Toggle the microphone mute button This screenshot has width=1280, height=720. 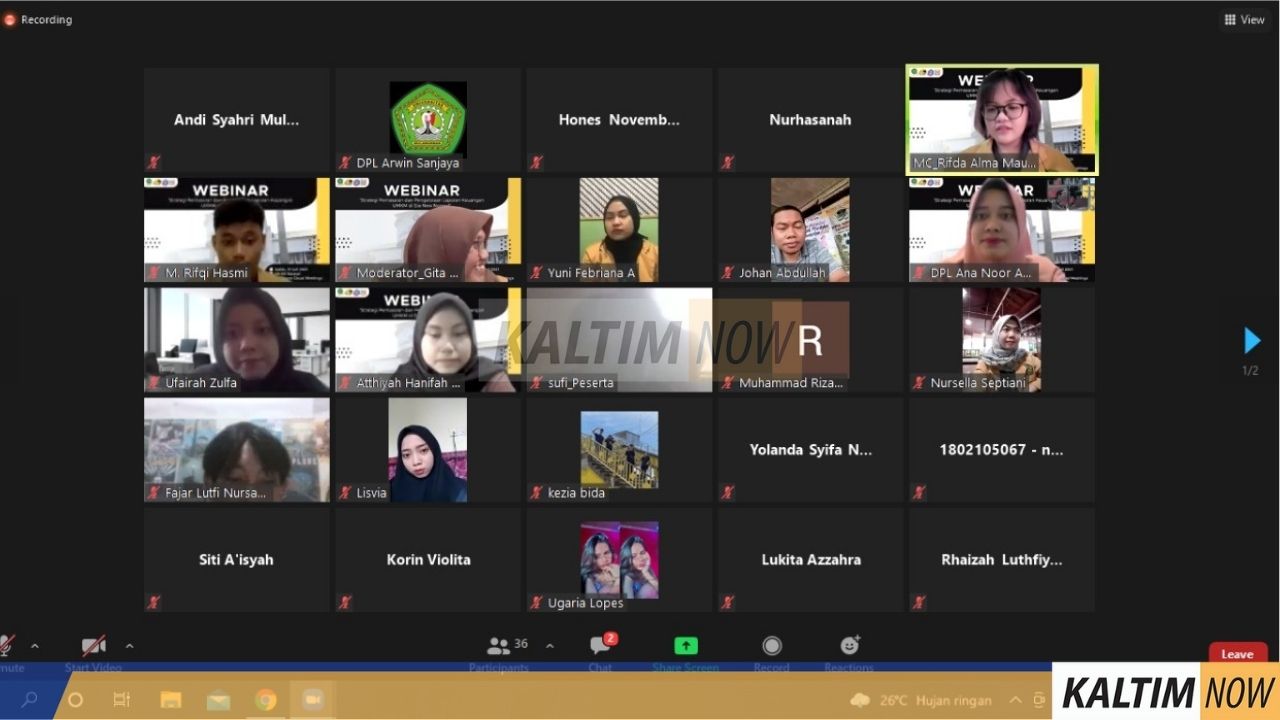[7, 646]
